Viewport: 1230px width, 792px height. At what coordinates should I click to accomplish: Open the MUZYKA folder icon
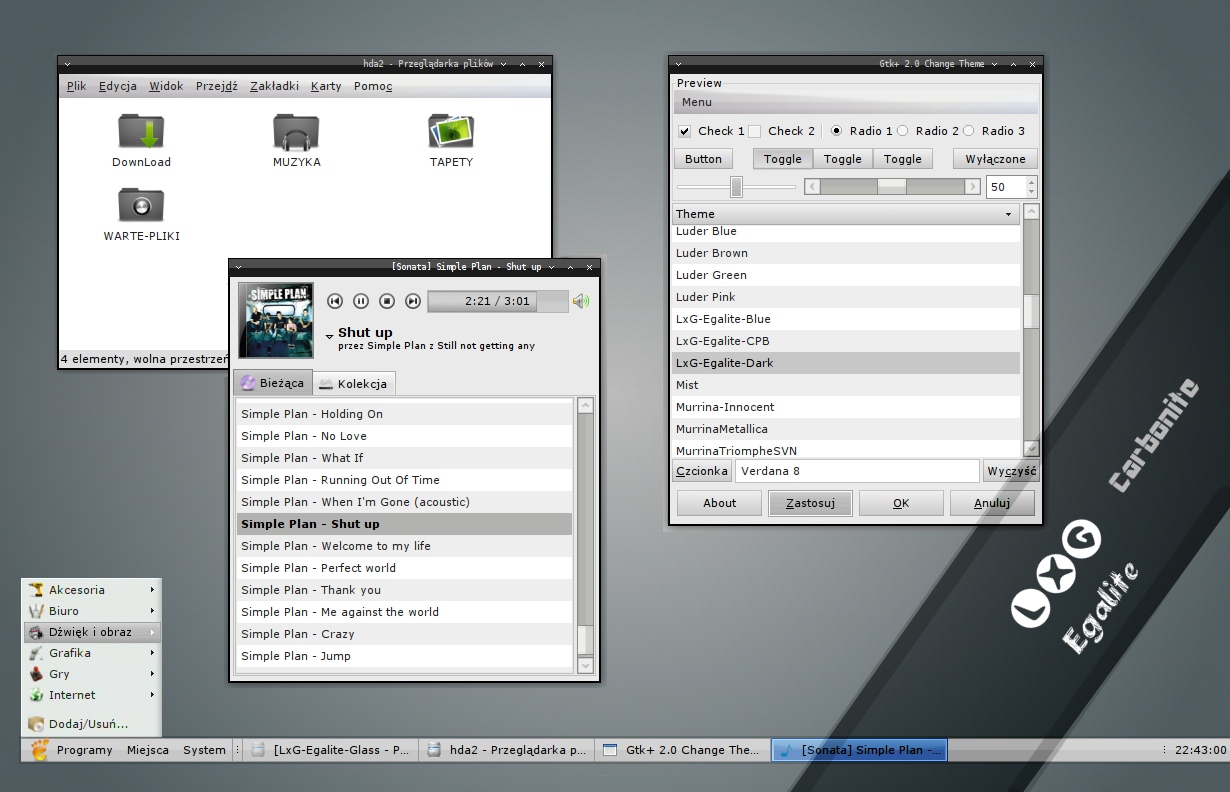coord(296,131)
